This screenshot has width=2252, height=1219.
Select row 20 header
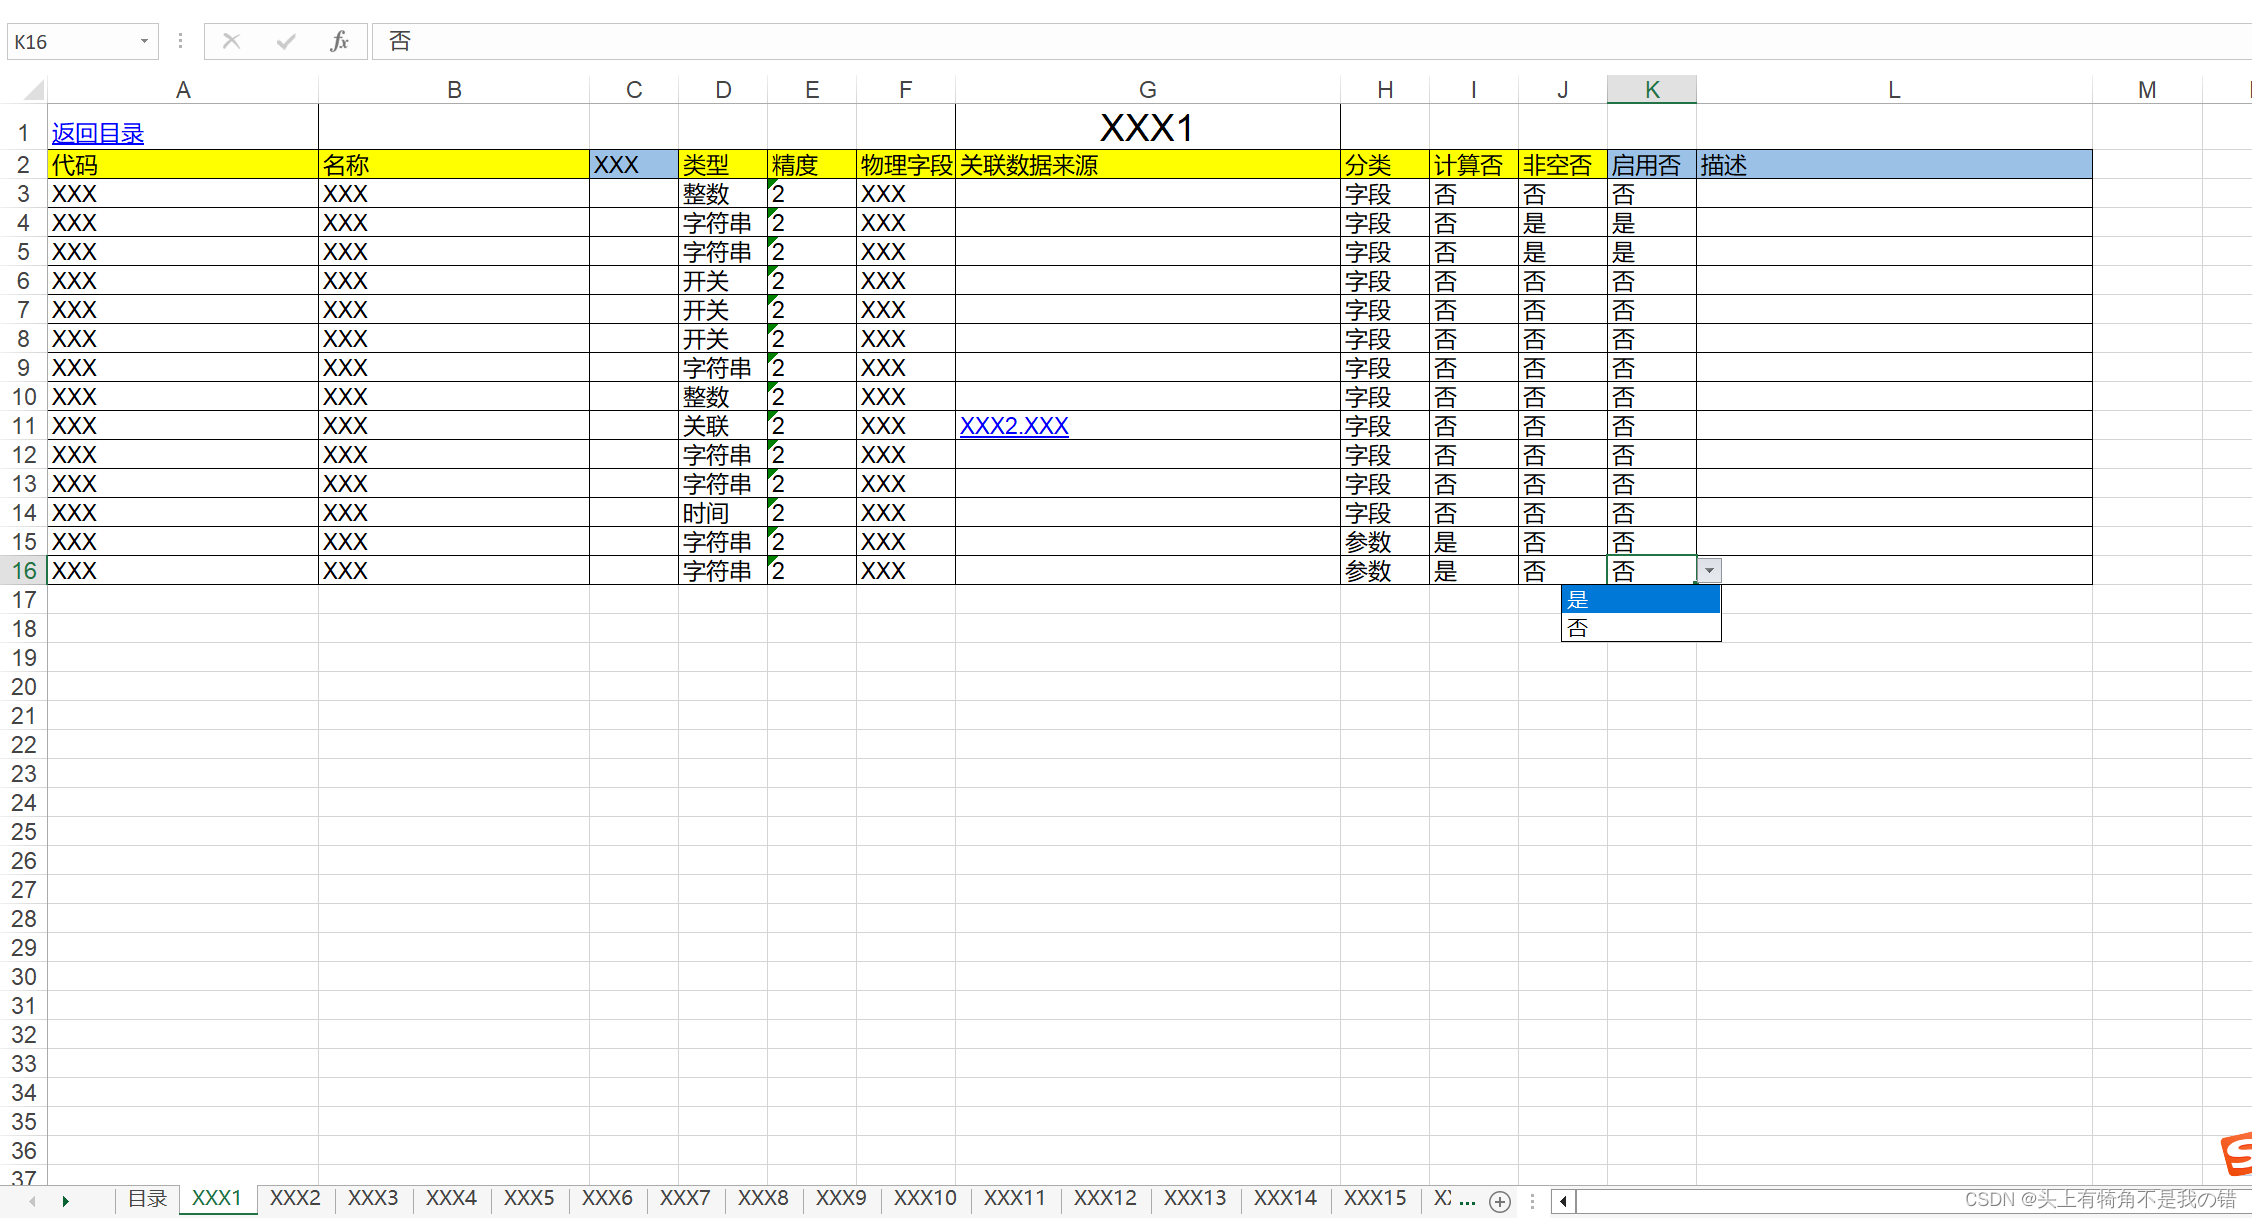click(23, 686)
